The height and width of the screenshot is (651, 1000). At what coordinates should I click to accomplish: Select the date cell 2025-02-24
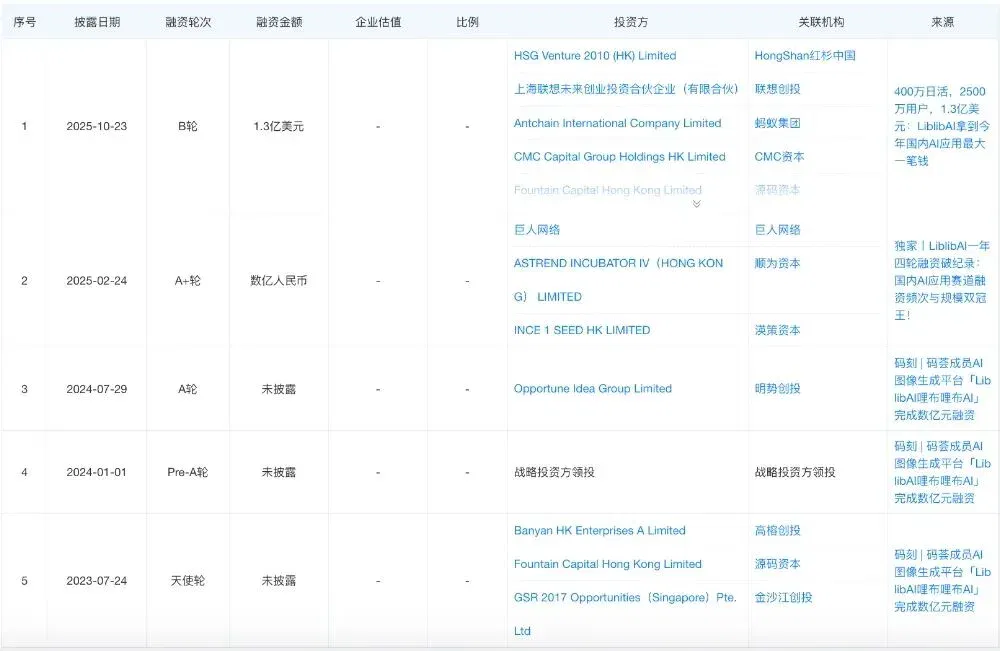click(x=97, y=281)
